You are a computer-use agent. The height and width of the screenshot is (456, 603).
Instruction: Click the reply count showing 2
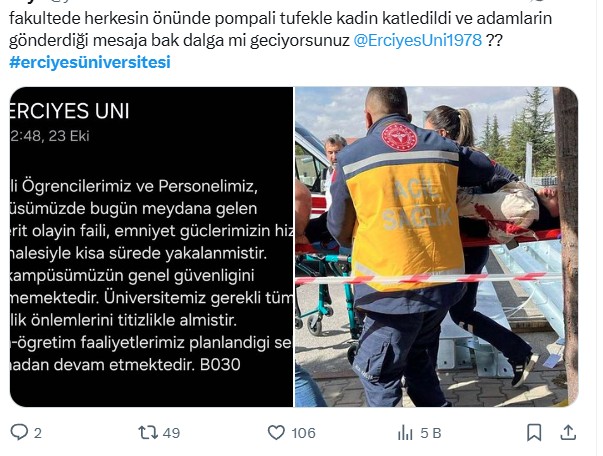[37, 433]
